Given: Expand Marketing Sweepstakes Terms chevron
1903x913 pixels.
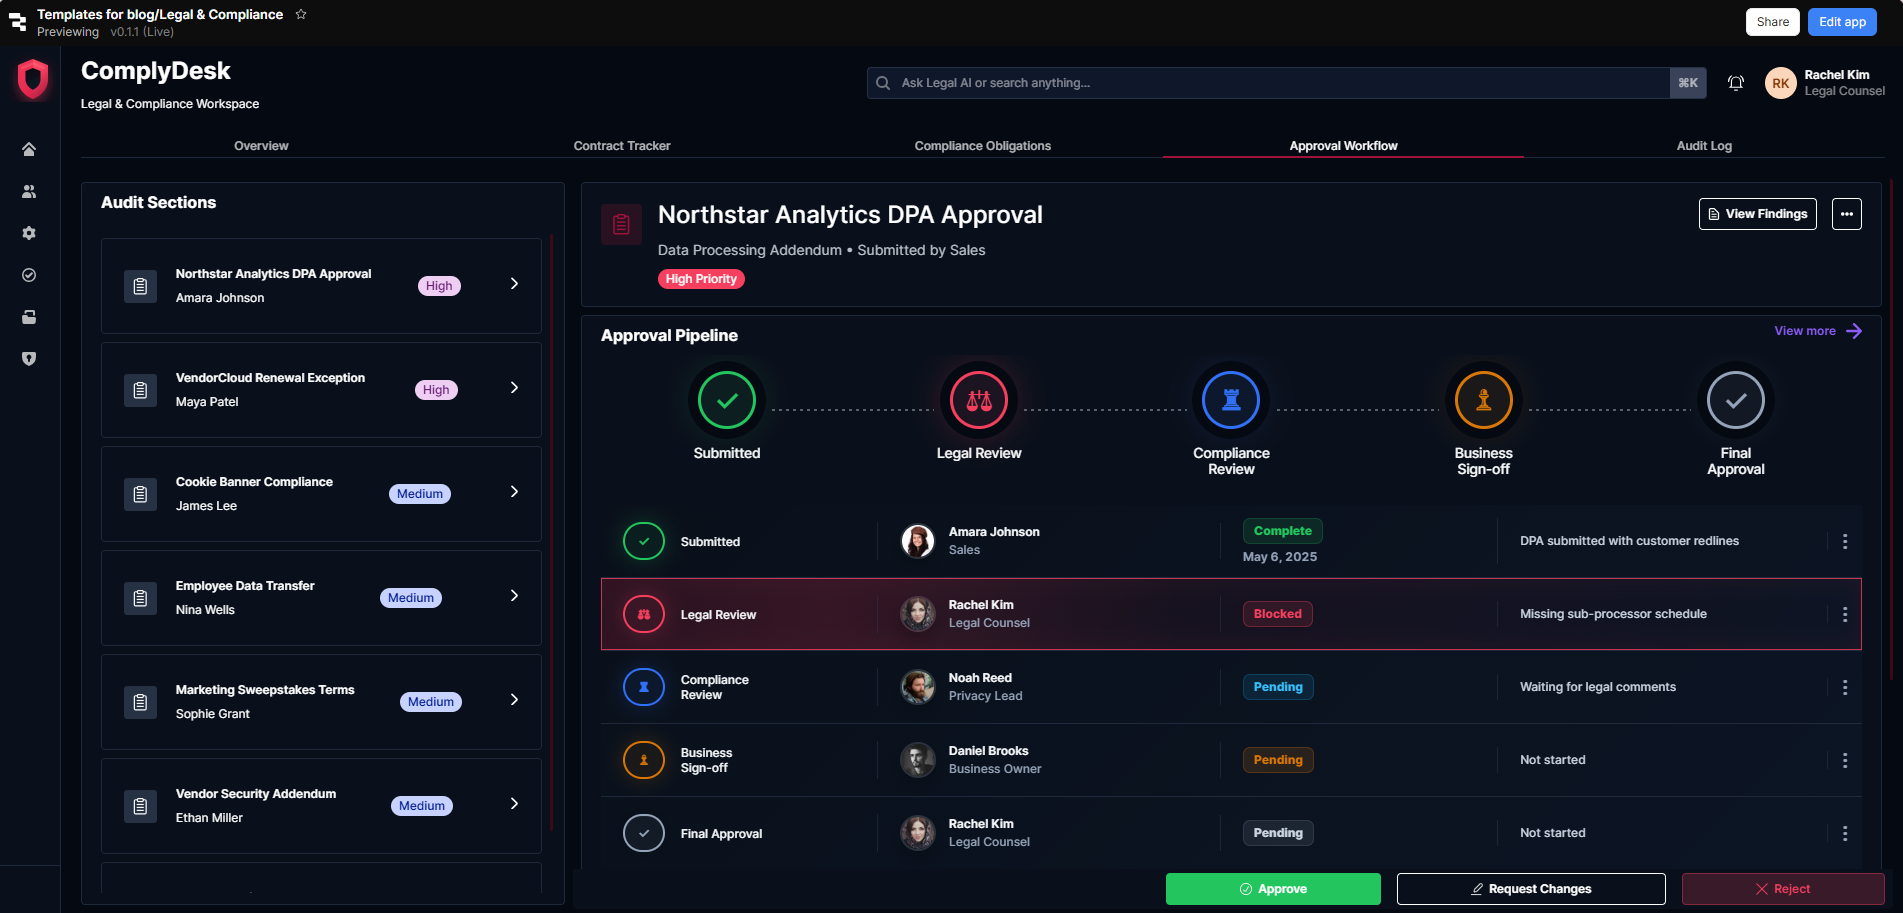Looking at the screenshot, I should click(x=514, y=700).
